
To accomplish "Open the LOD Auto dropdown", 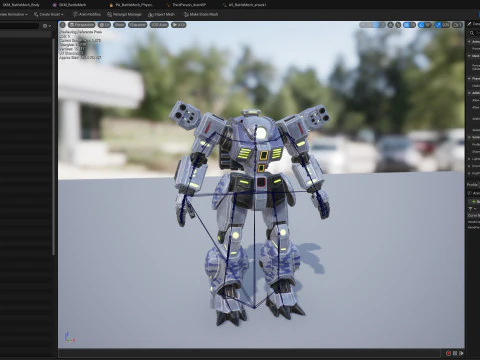I will pos(159,25).
